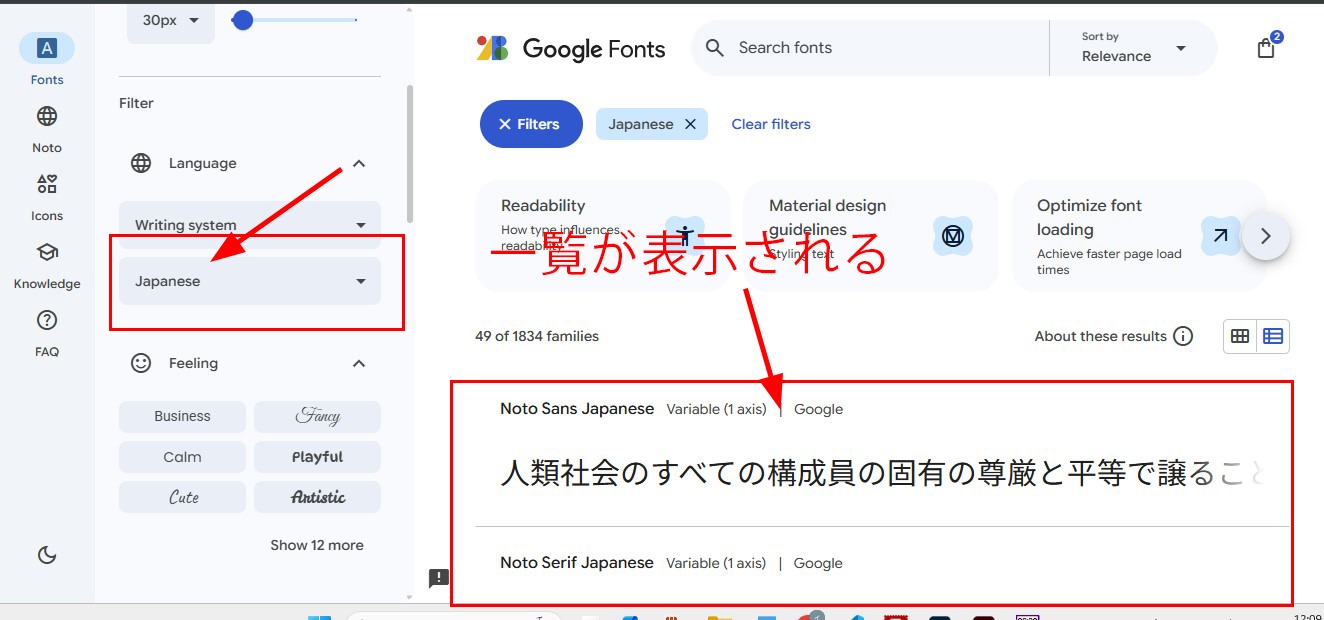Open the Japanese language dropdown
Viewport: 1324px width, 620px height.
click(250, 281)
